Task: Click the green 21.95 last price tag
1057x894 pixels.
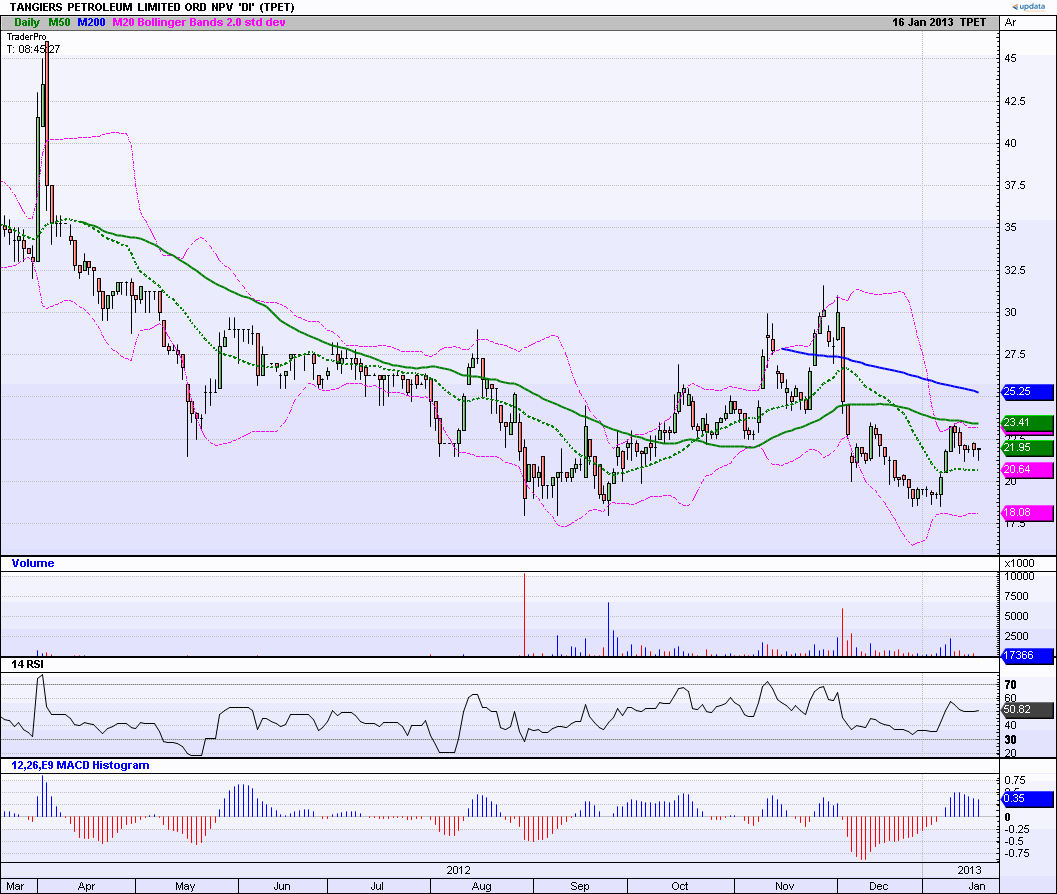Action: coord(1028,447)
